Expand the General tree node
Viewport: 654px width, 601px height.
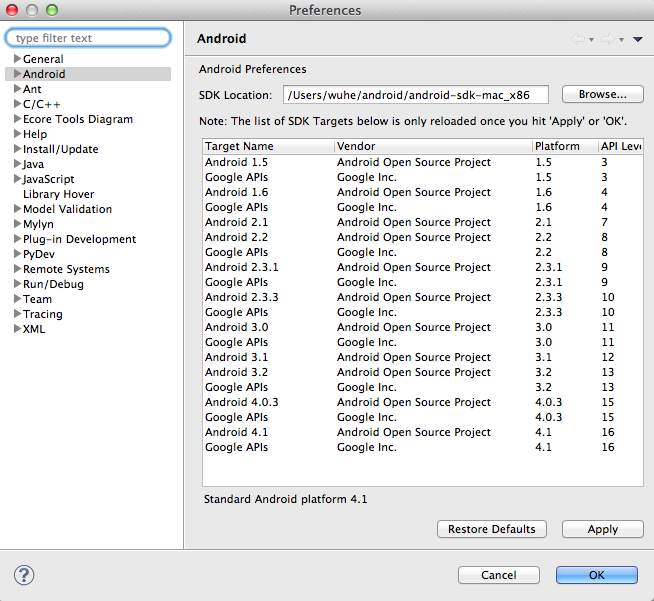[x=17, y=58]
